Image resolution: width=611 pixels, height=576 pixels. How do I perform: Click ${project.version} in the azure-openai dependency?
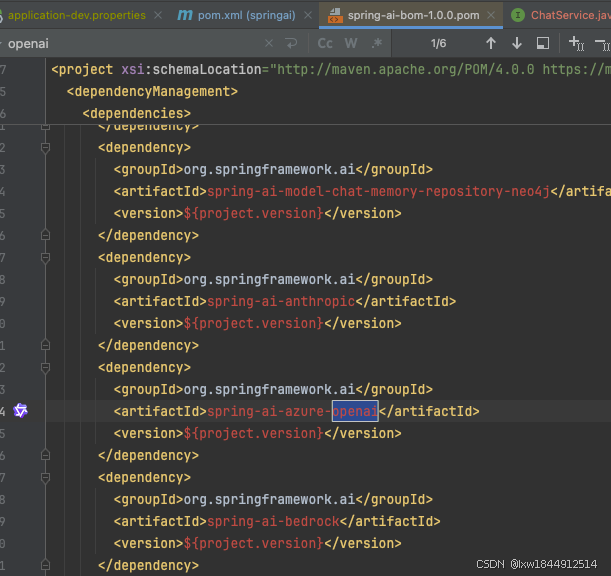click(254, 433)
